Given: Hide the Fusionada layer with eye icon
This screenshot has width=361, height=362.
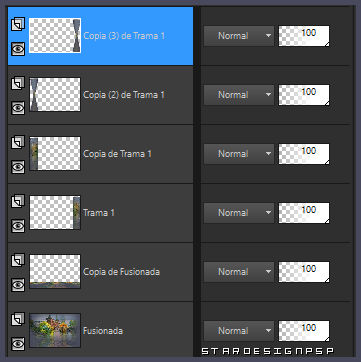Looking at the screenshot, I should click(18, 343).
